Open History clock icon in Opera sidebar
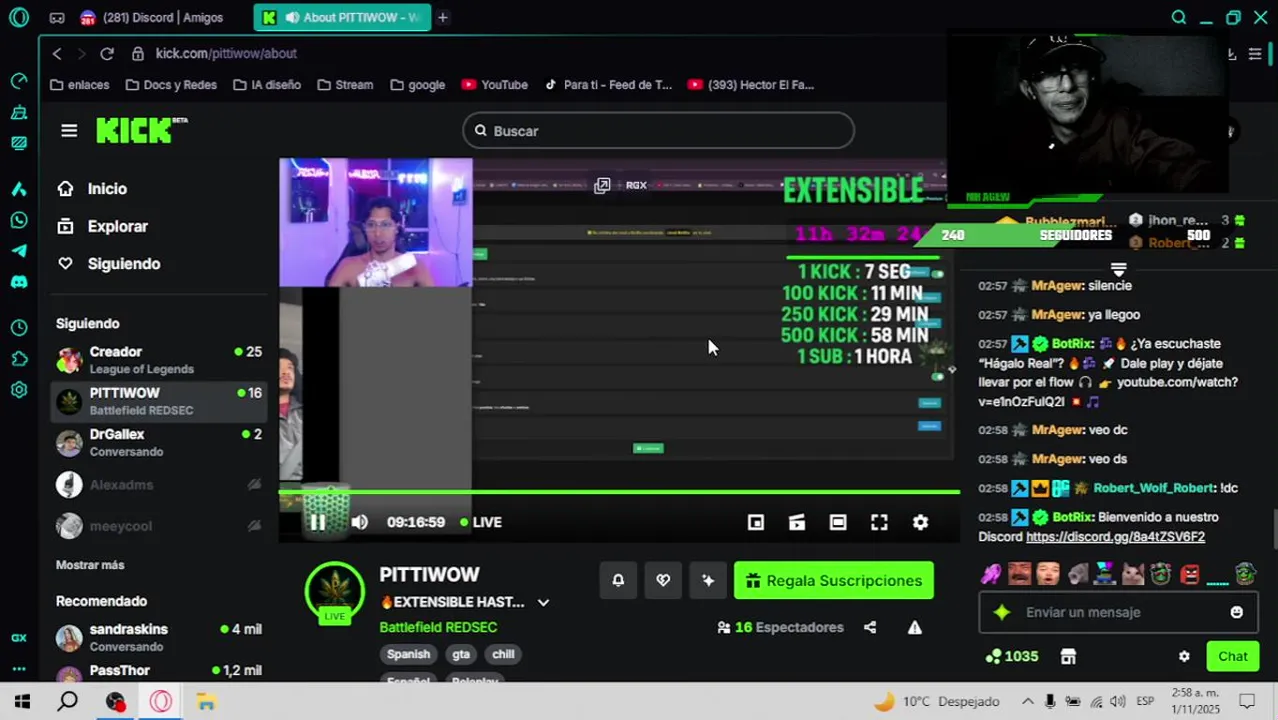1278x720 pixels. tap(19, 327)
